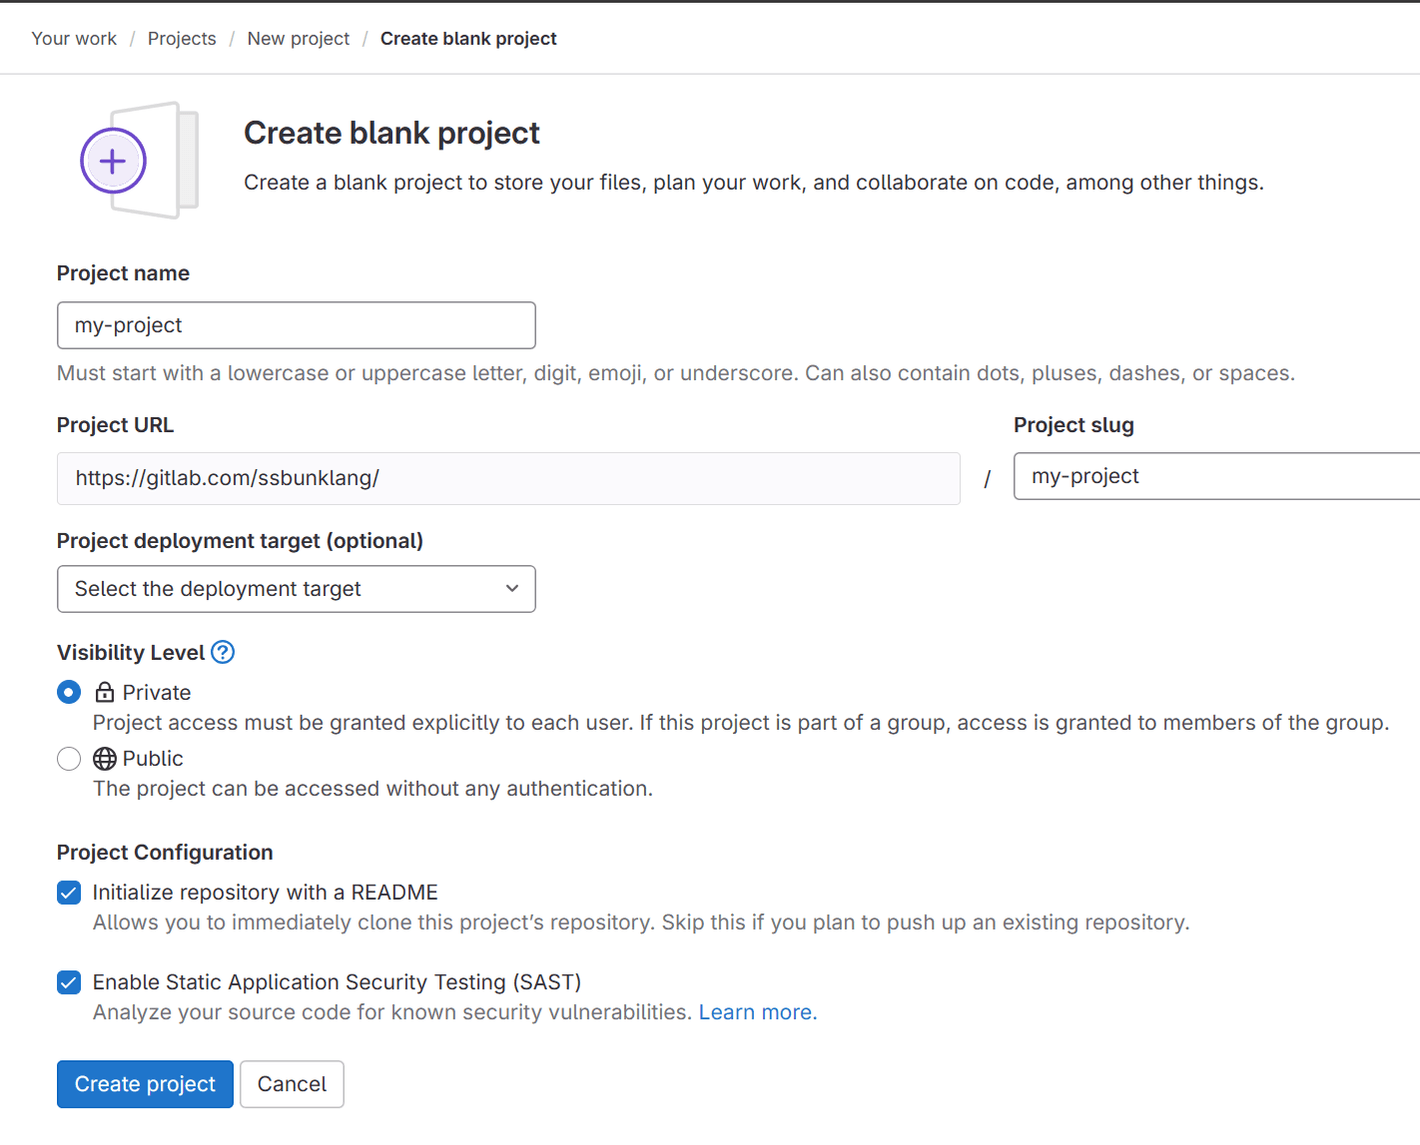This screenshot has height=1145, width=1420.
Task: Click the Visibility Level help icon
Action: 222,652
